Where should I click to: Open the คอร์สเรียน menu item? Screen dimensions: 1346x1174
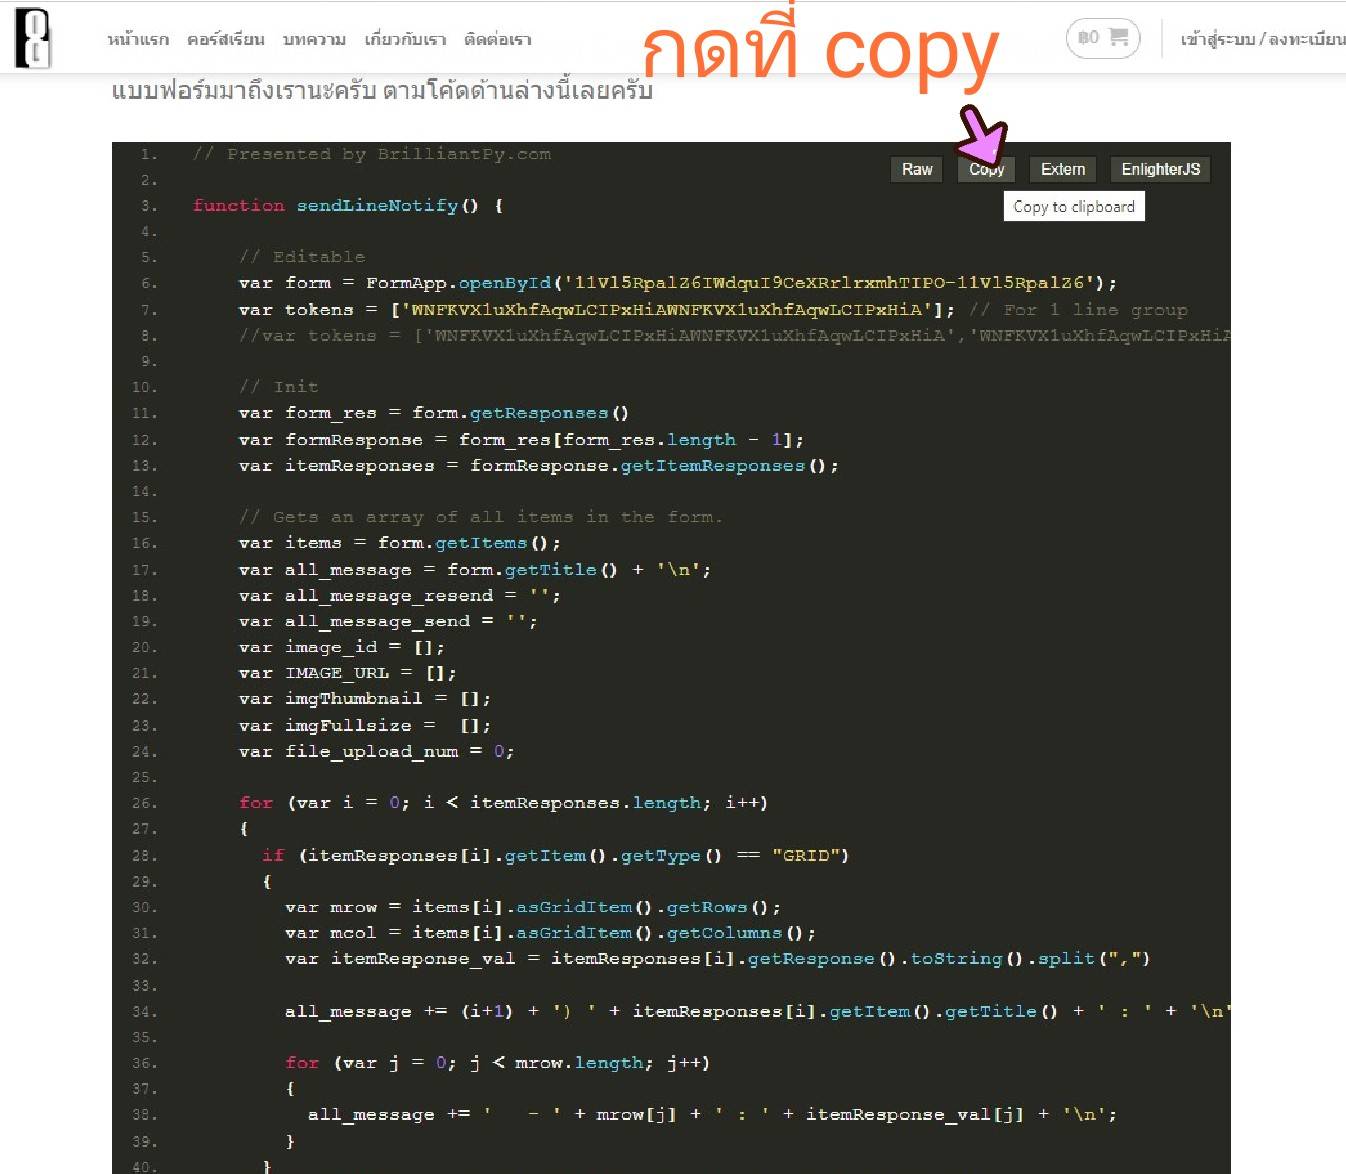pos(225,40)
